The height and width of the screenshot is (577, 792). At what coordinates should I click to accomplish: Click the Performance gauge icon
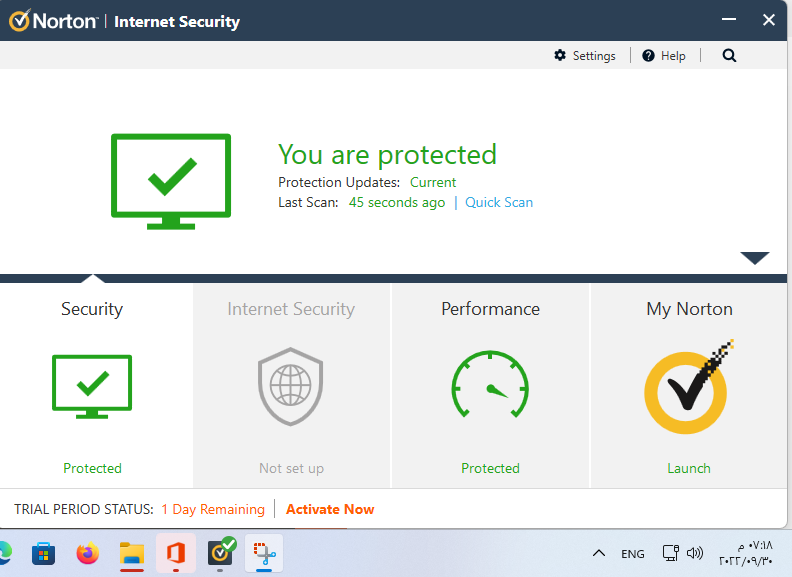[490, 384]
